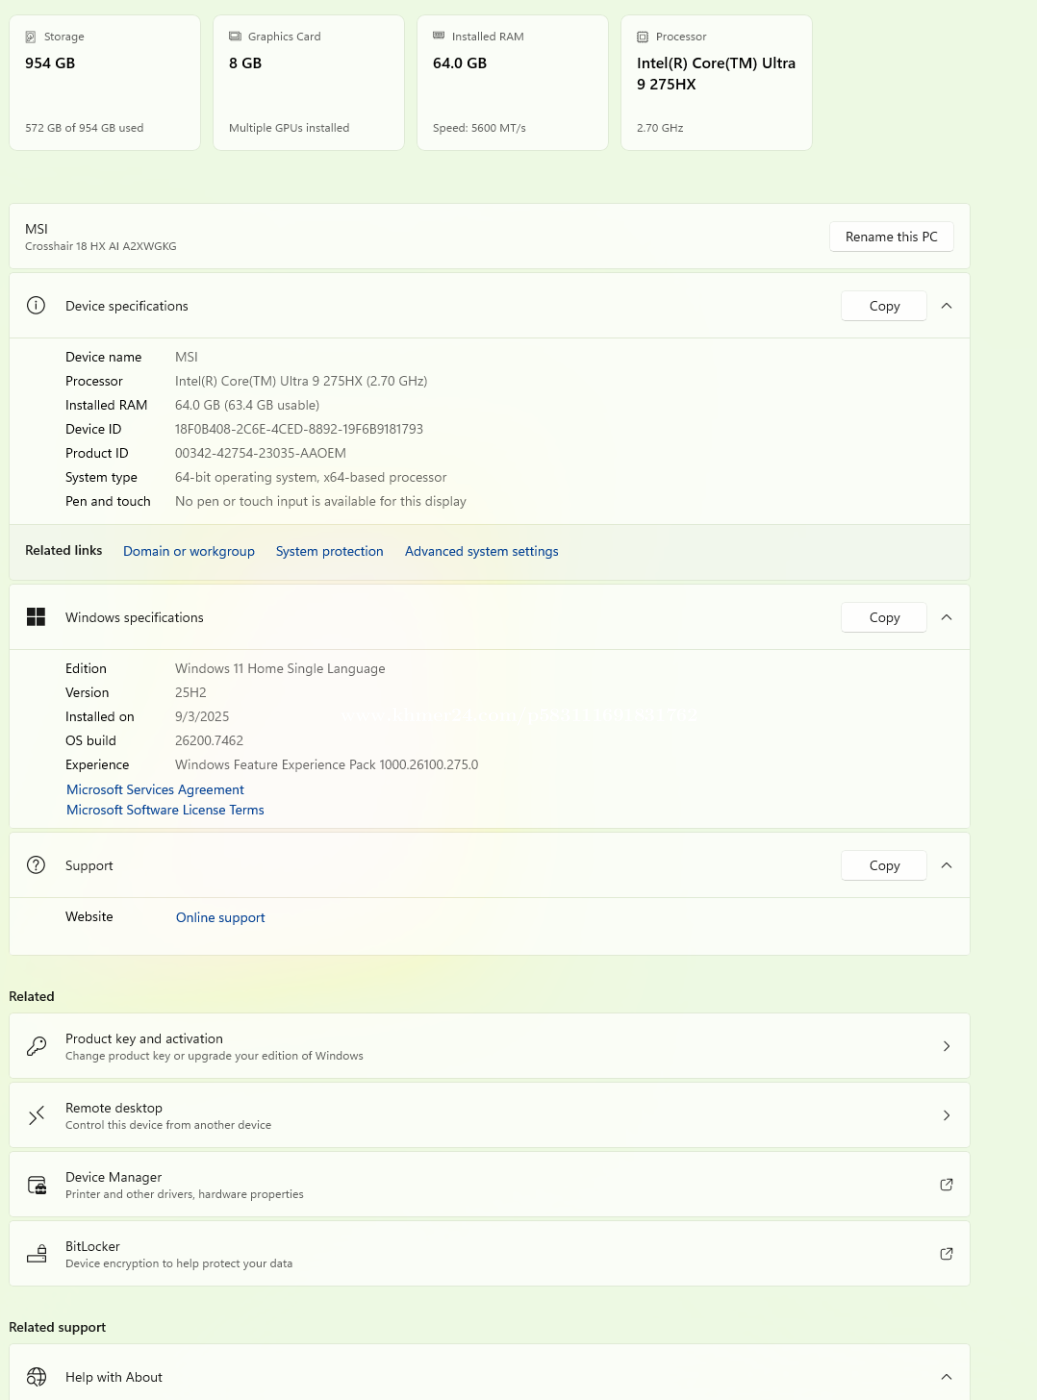Collapse the Help with About section
Screen dimensions: 1037x1400
tap(946, 1377)
